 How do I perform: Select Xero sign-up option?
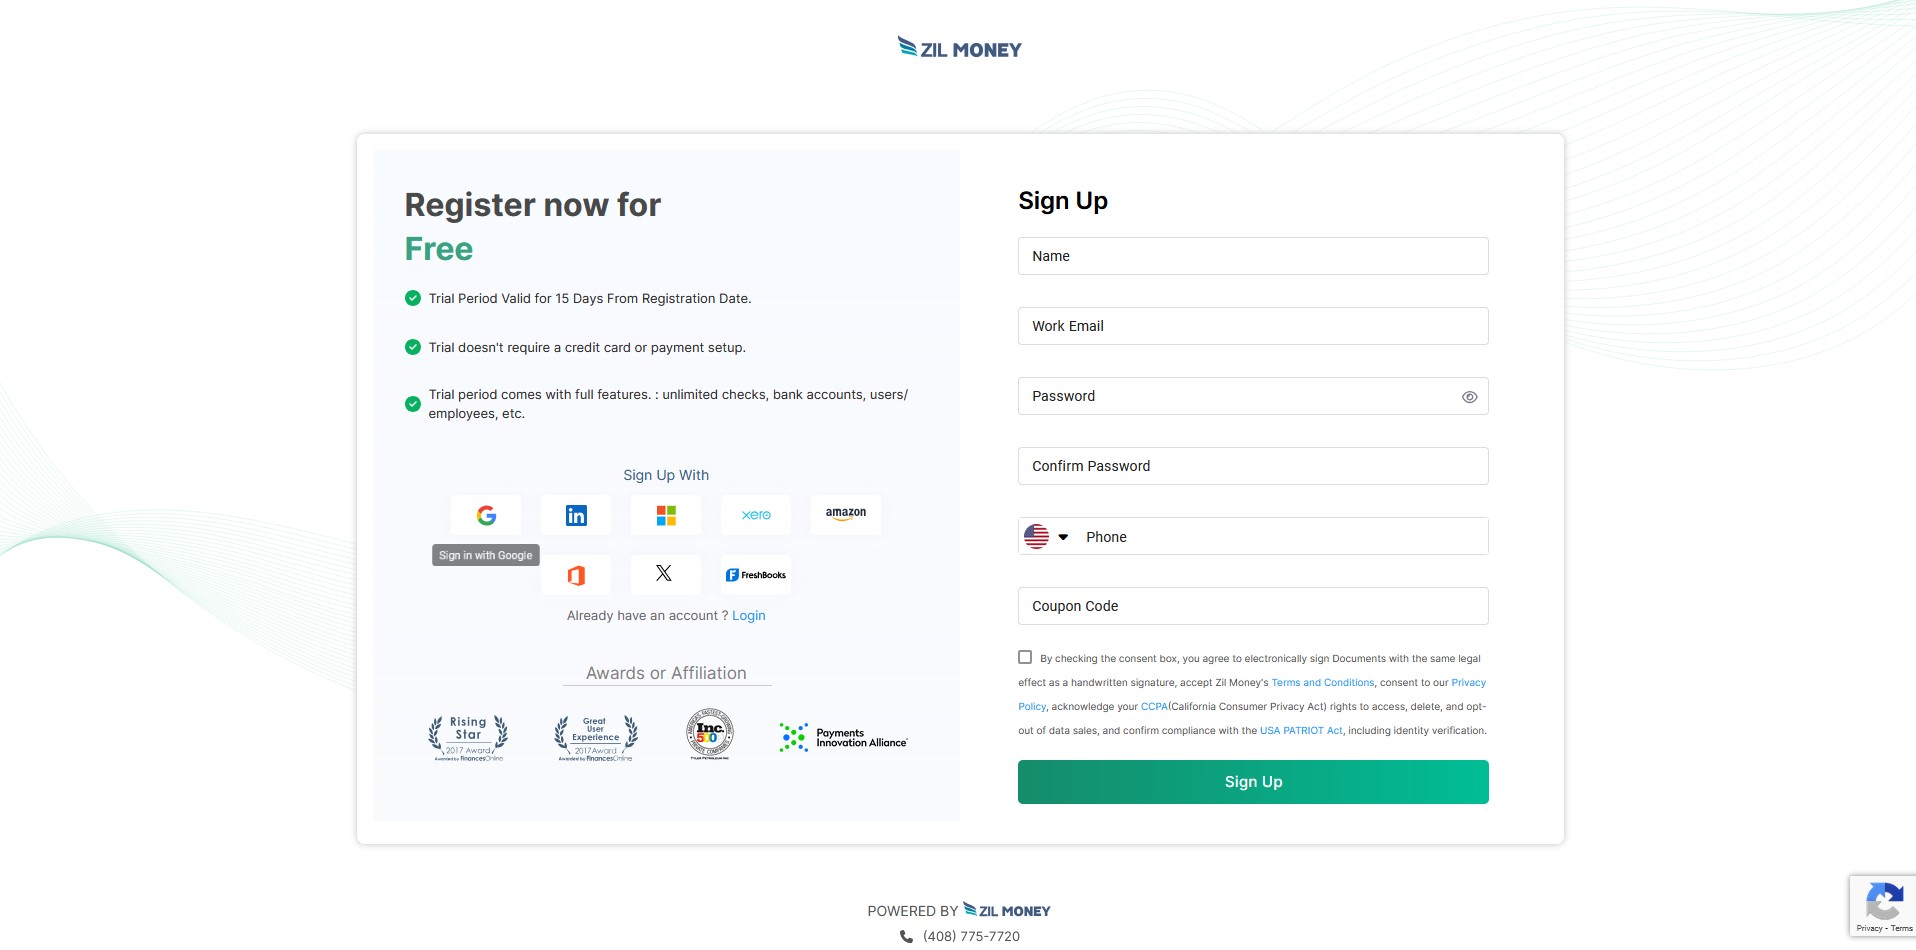tap(756, 515)
